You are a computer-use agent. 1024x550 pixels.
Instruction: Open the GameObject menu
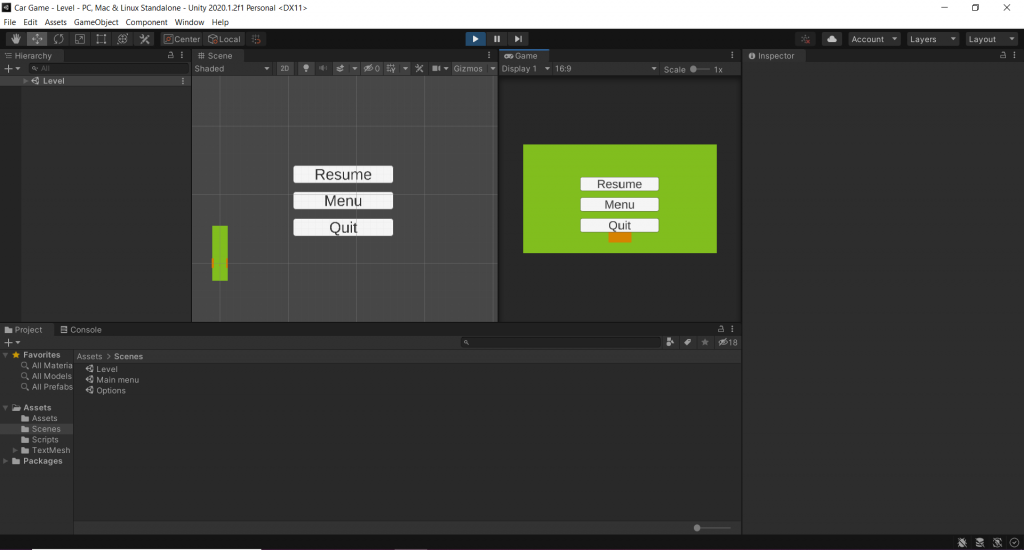96,22
